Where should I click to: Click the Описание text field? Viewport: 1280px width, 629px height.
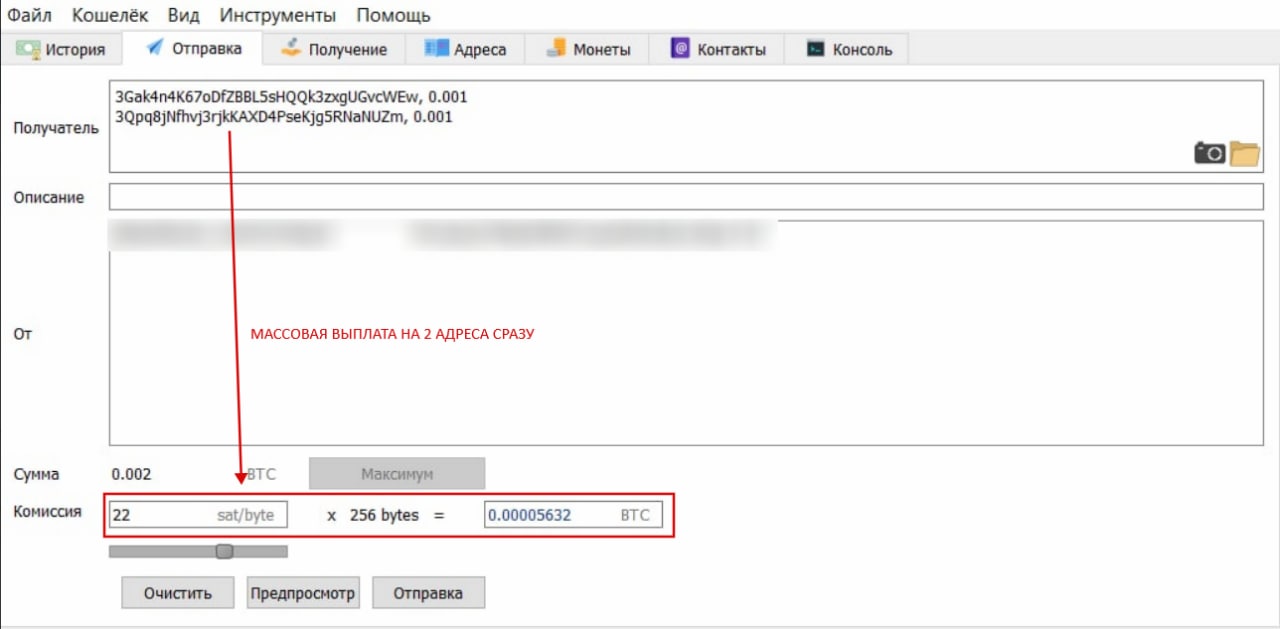(686, 197)
